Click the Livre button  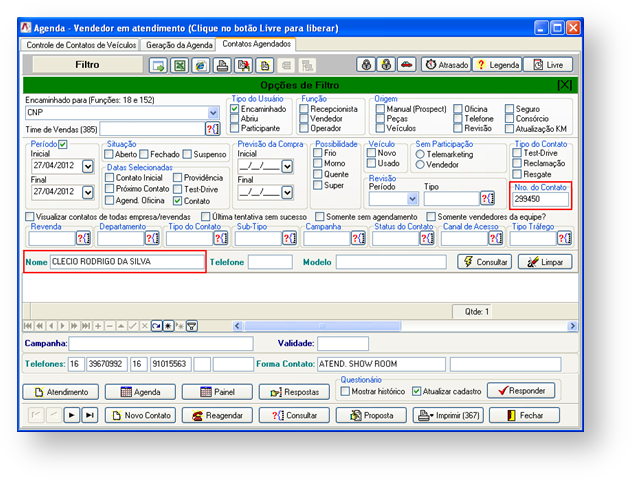[548, 64]
